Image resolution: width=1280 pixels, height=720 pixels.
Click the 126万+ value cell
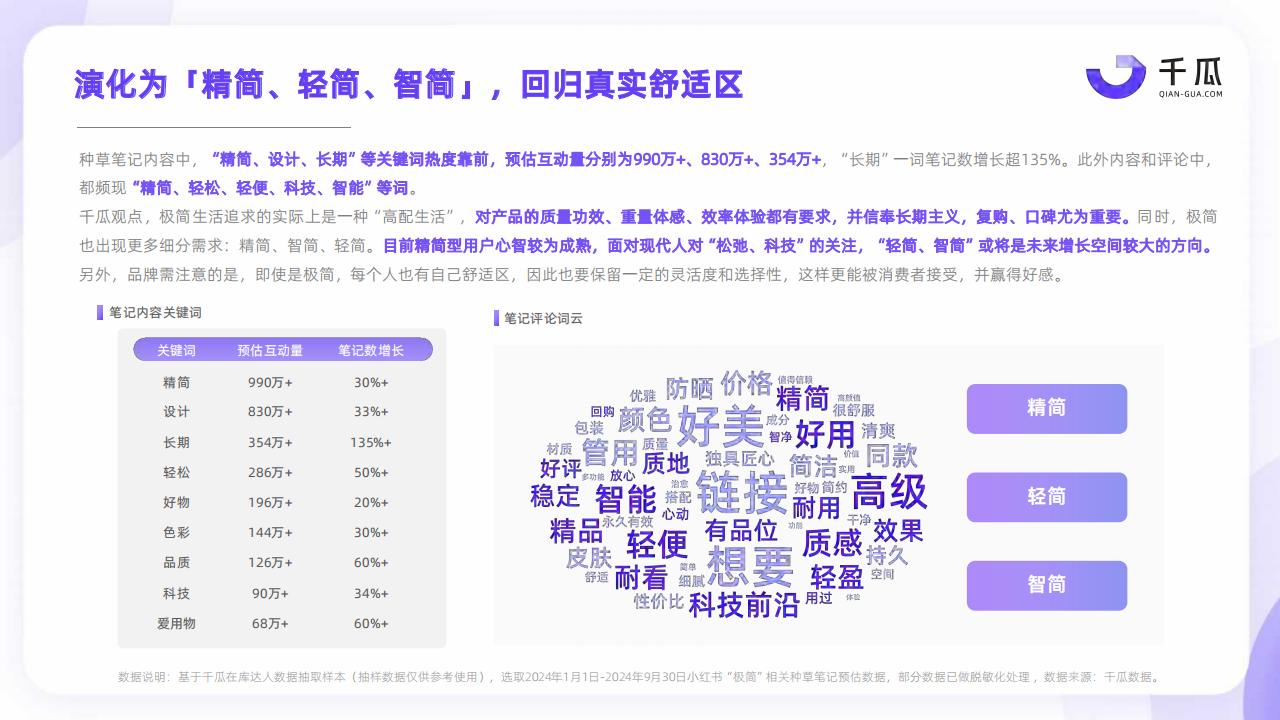click(270, 563)
